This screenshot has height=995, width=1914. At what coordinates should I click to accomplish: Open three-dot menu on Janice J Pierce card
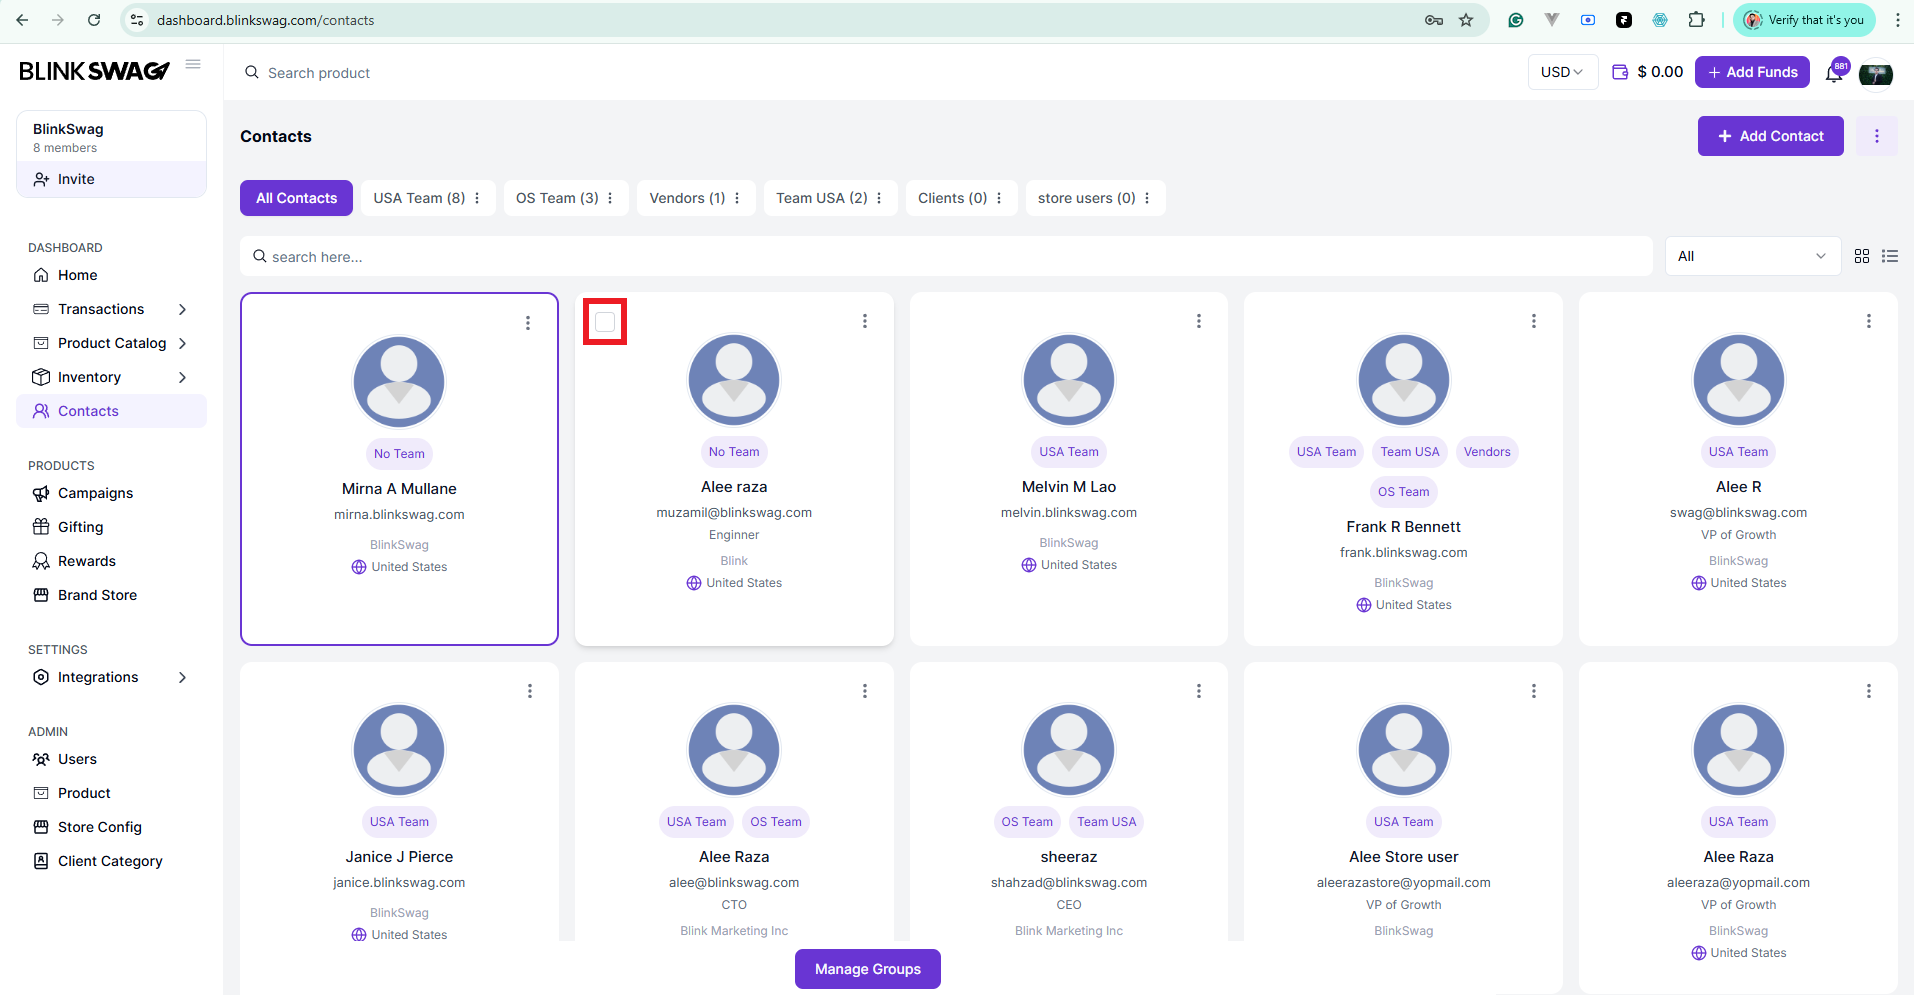530,691
